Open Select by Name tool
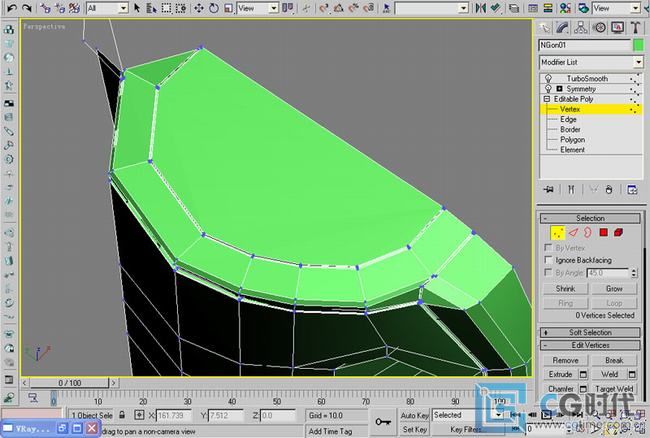The image size is (650, 438). click(151, 8)
